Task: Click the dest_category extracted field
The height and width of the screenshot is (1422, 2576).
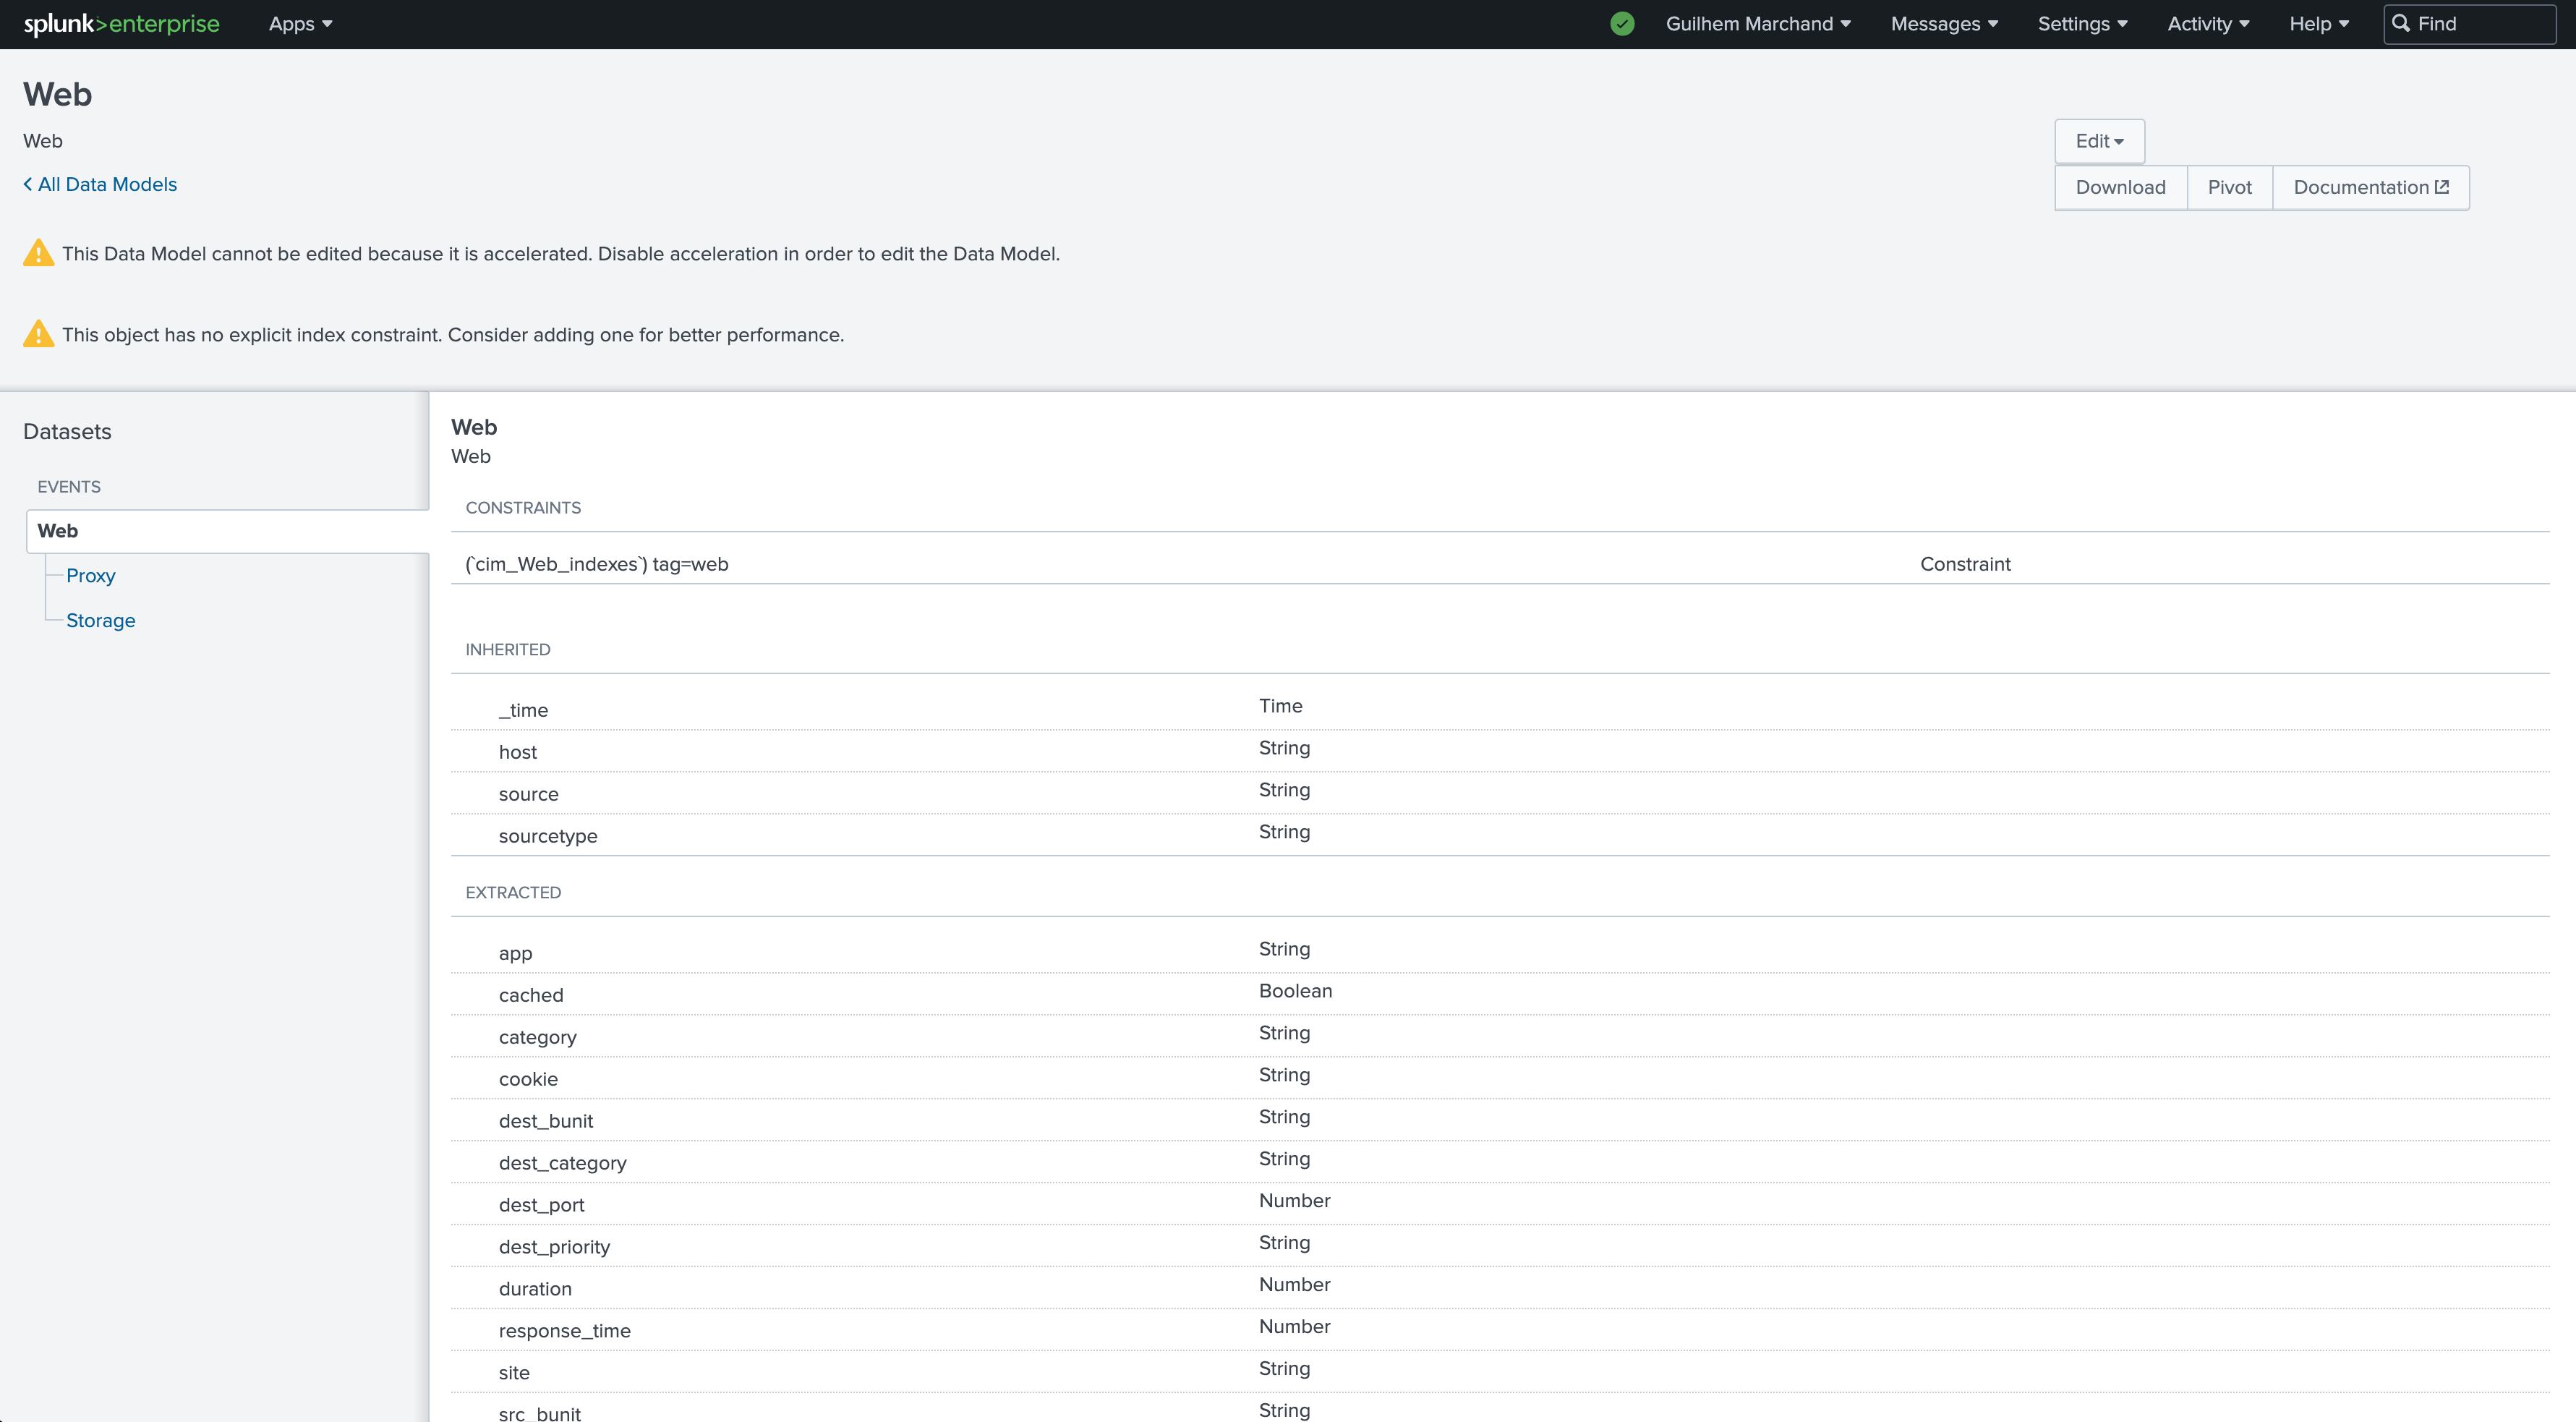Action: tap(562, 1163)
